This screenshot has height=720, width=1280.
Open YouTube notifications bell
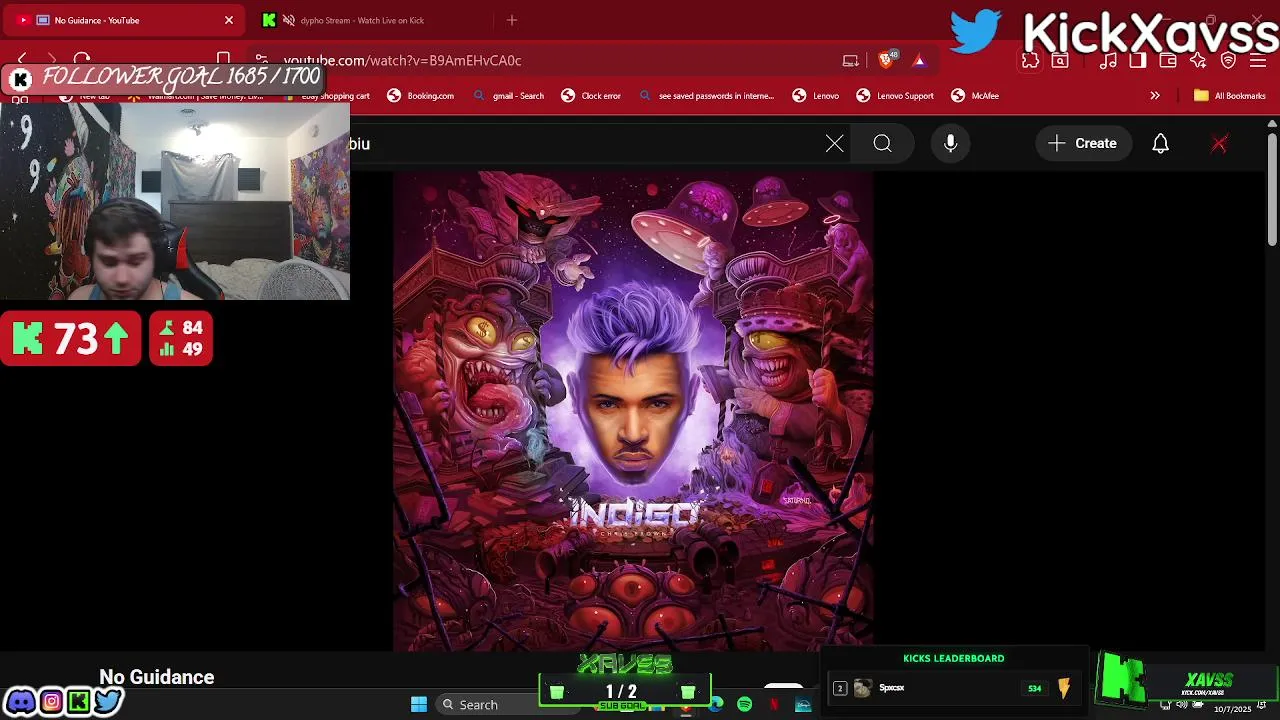pyautogui.click(x=1161, y=144)
